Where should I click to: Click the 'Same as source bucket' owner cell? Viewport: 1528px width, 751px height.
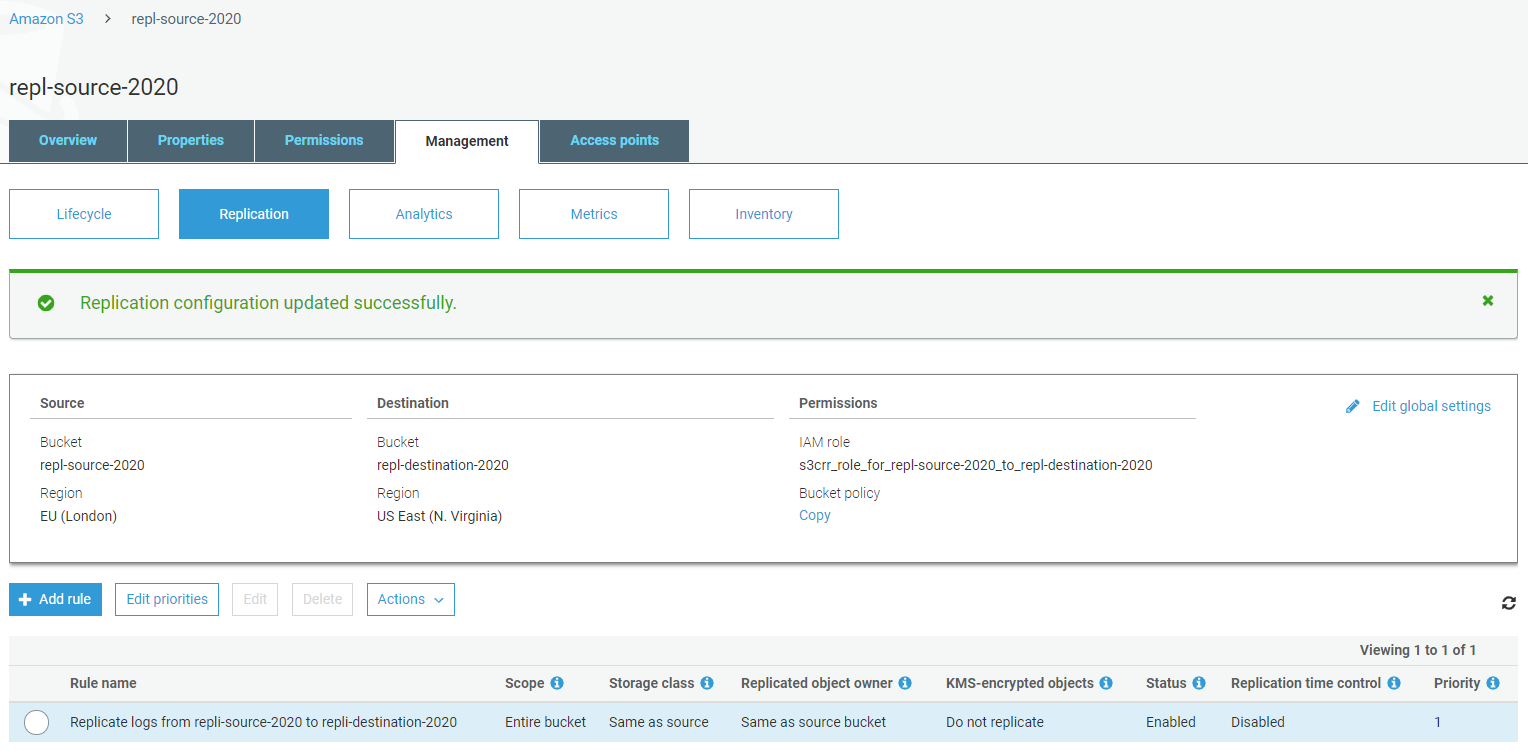(814, 722)
